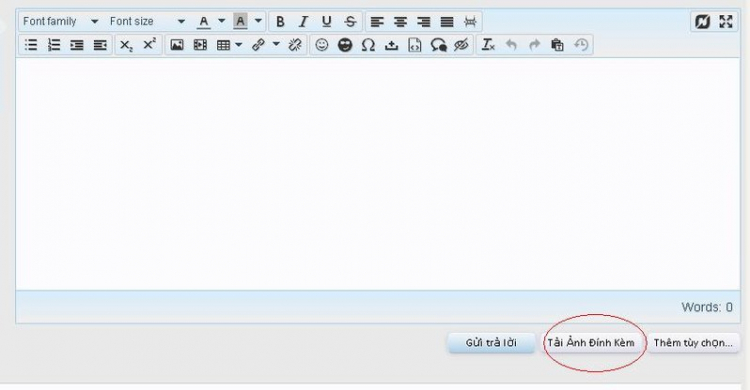Open the Font family dropdown
This screenshot has height=390, width=750.
[x=60, y=22]
